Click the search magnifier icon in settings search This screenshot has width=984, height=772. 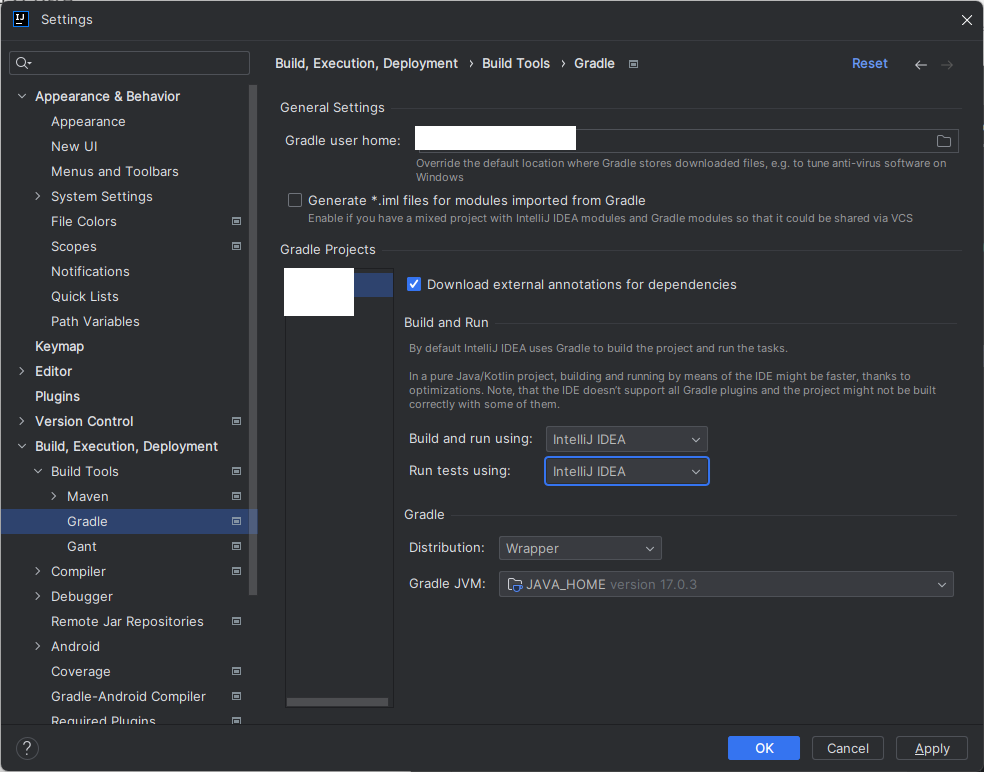pyautogui.click(x=23, y=63)
